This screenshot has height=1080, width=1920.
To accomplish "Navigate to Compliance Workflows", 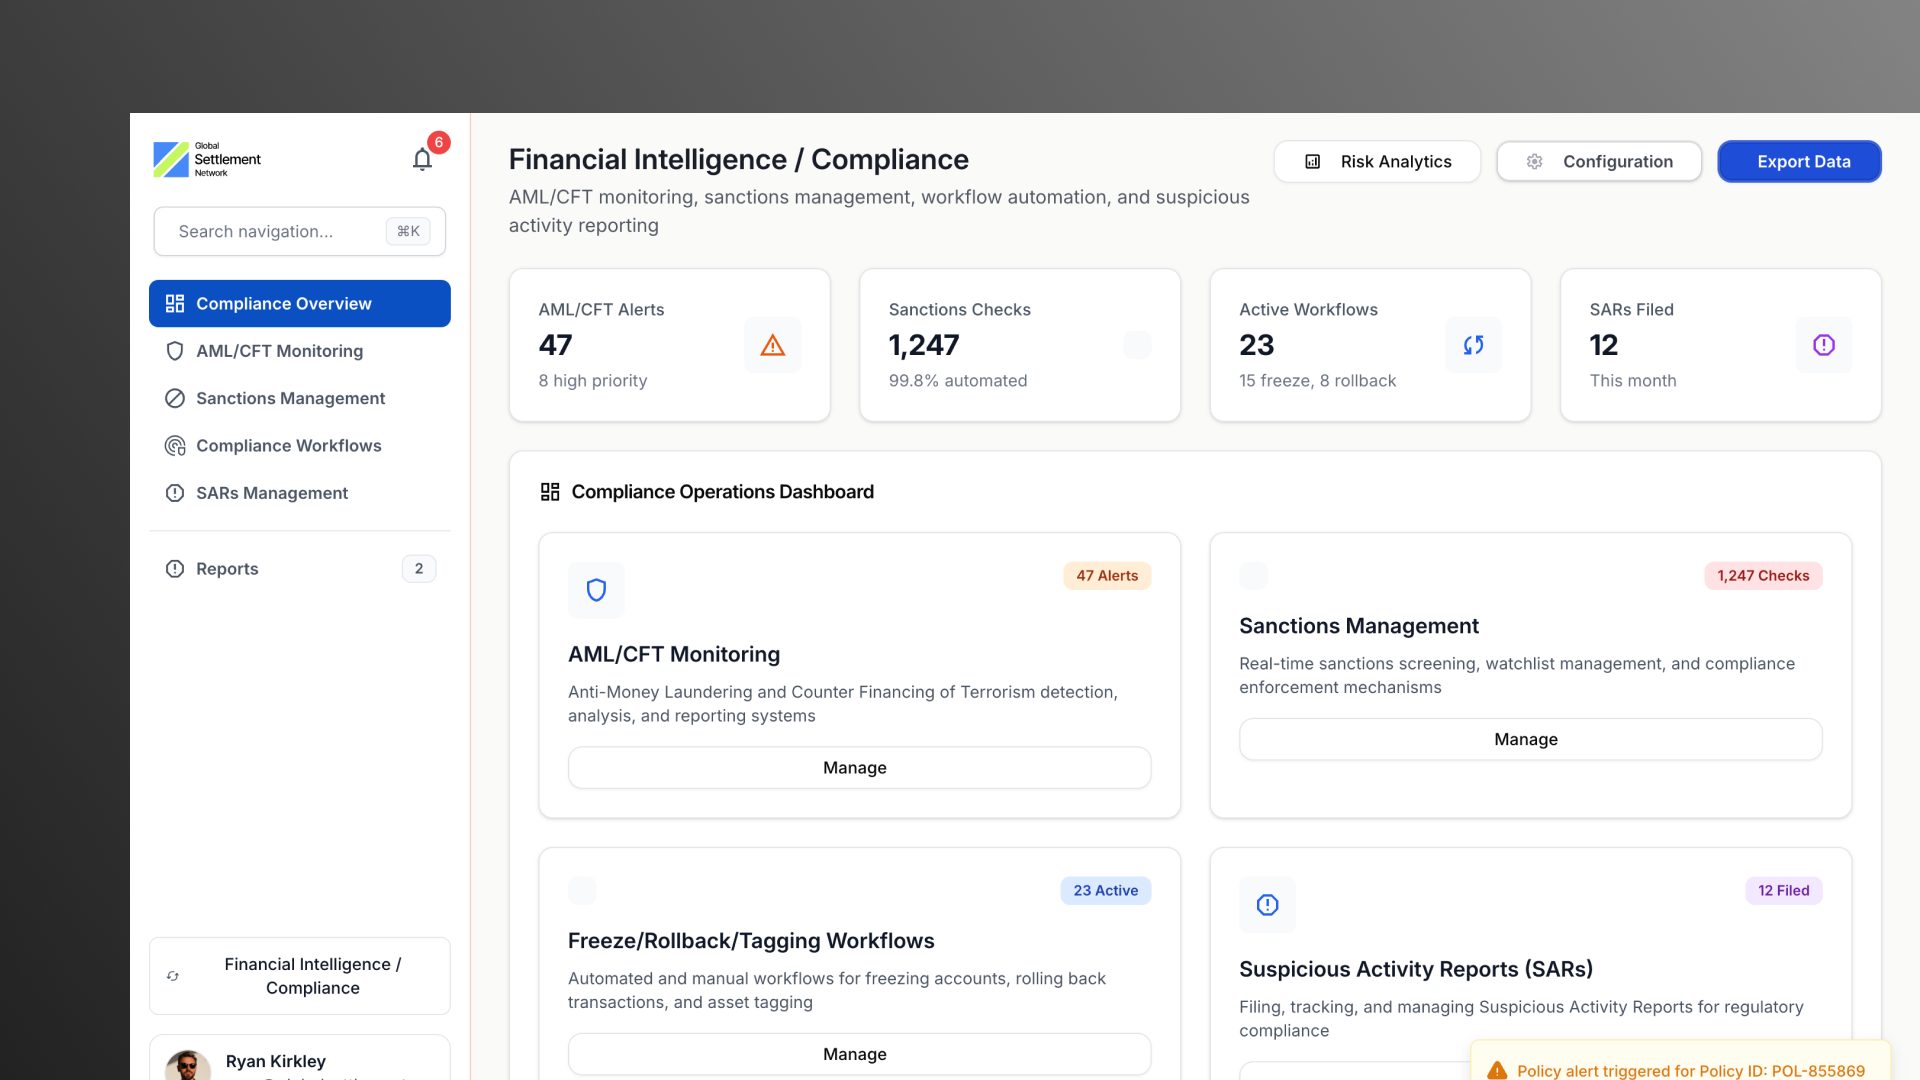I will tap(288, 446).
